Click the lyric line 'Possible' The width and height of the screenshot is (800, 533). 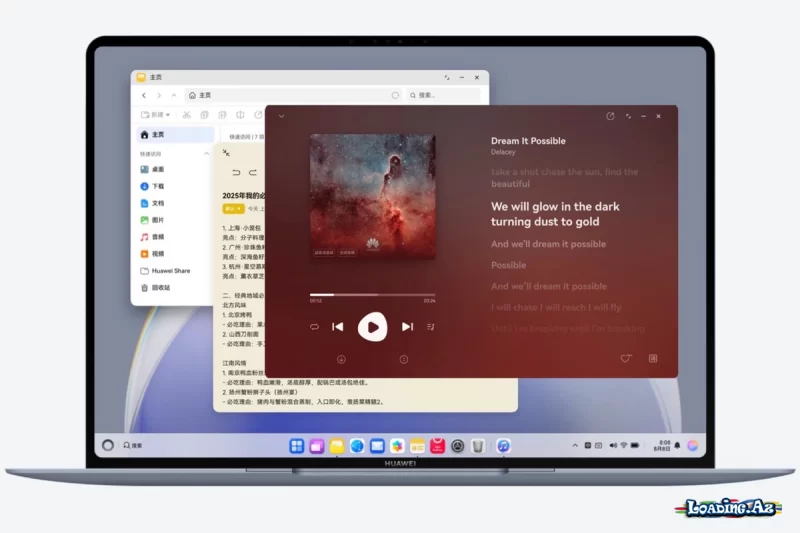click(509, 265)
